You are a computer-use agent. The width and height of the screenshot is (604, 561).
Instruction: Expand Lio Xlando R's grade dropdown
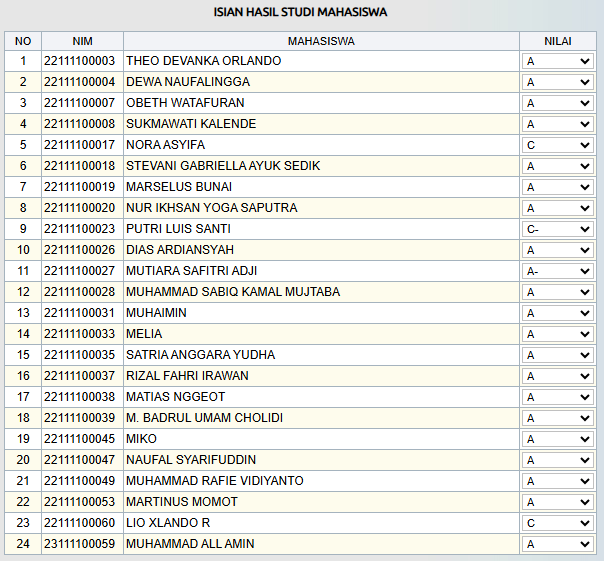(x=558, y=523)
